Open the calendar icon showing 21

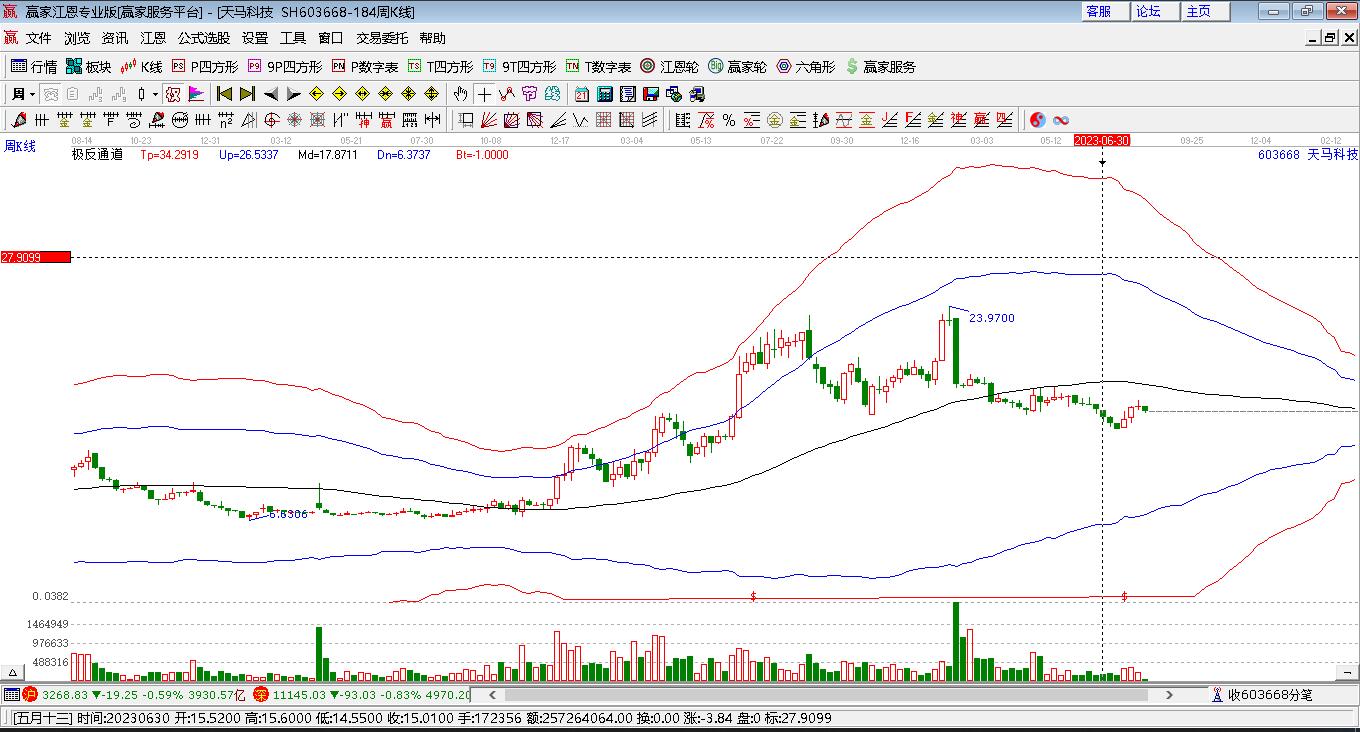pyautogui.click(x=582, y=94)
